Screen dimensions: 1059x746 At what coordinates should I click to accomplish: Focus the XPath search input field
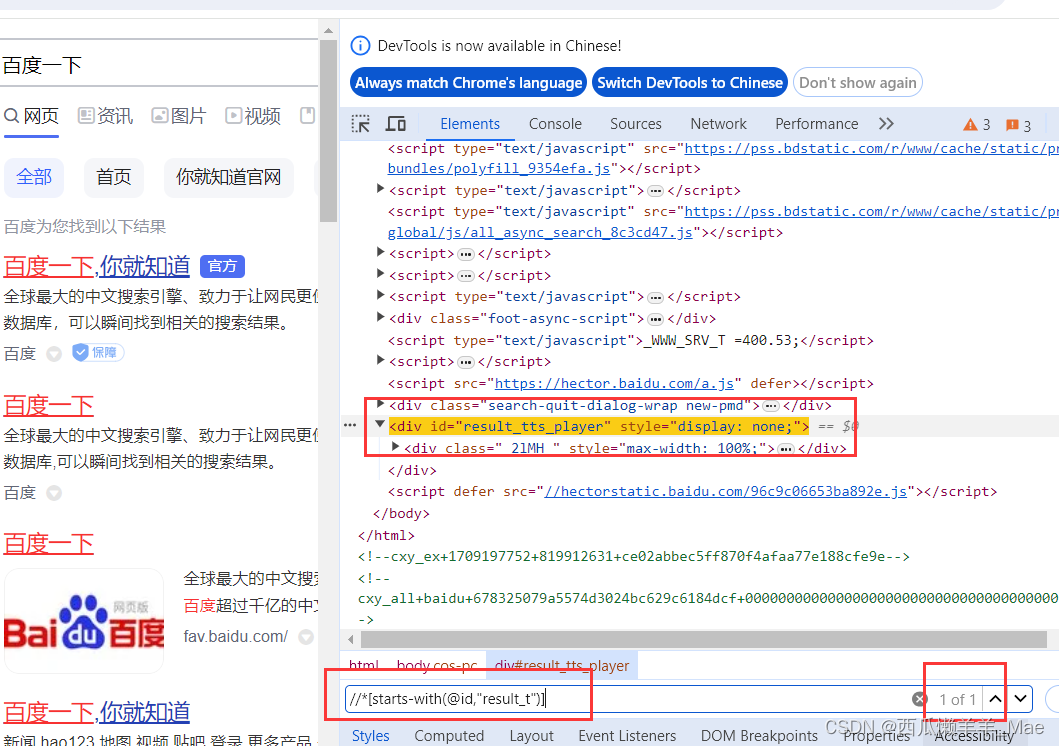coord(627,699)
